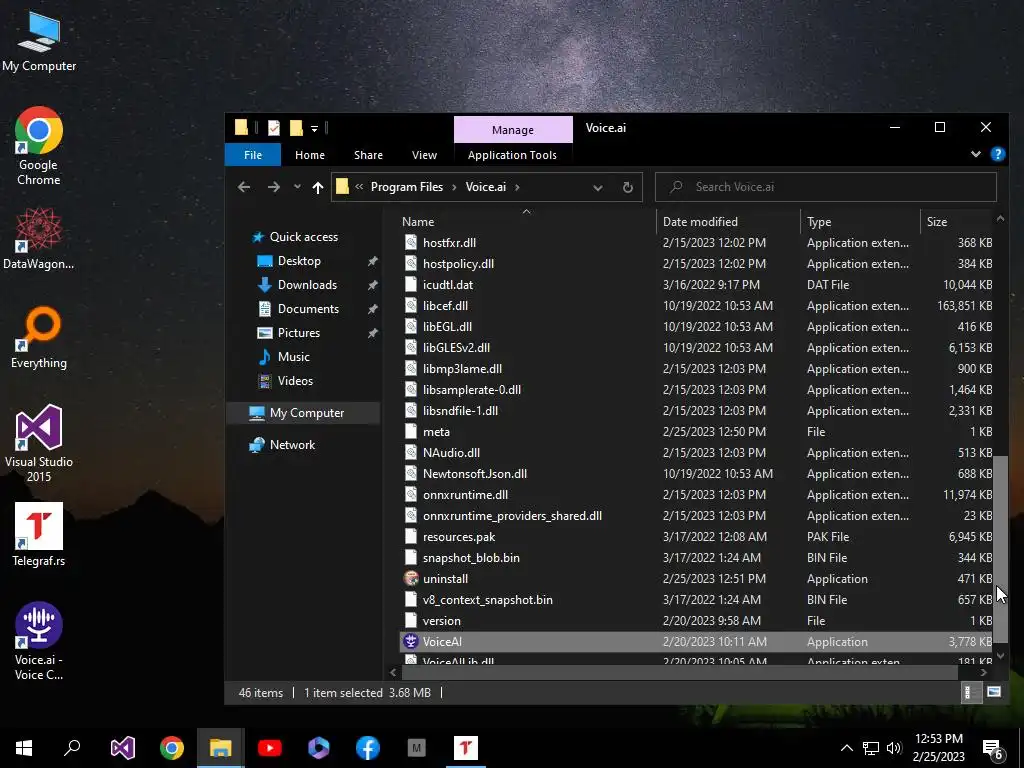Select the Voice.ai Voice Changer desktop shortcut
The image size is (1024, 768).
39,641
